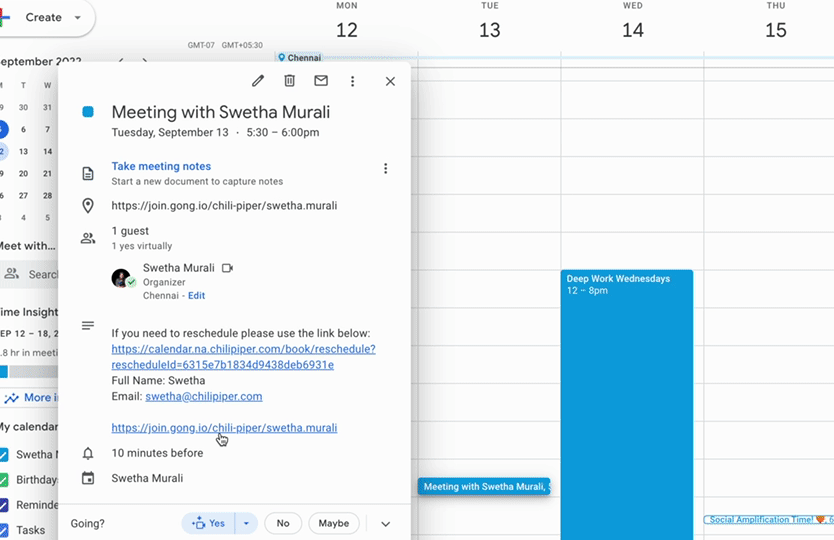Click the search for people field

tap(29, 274)
